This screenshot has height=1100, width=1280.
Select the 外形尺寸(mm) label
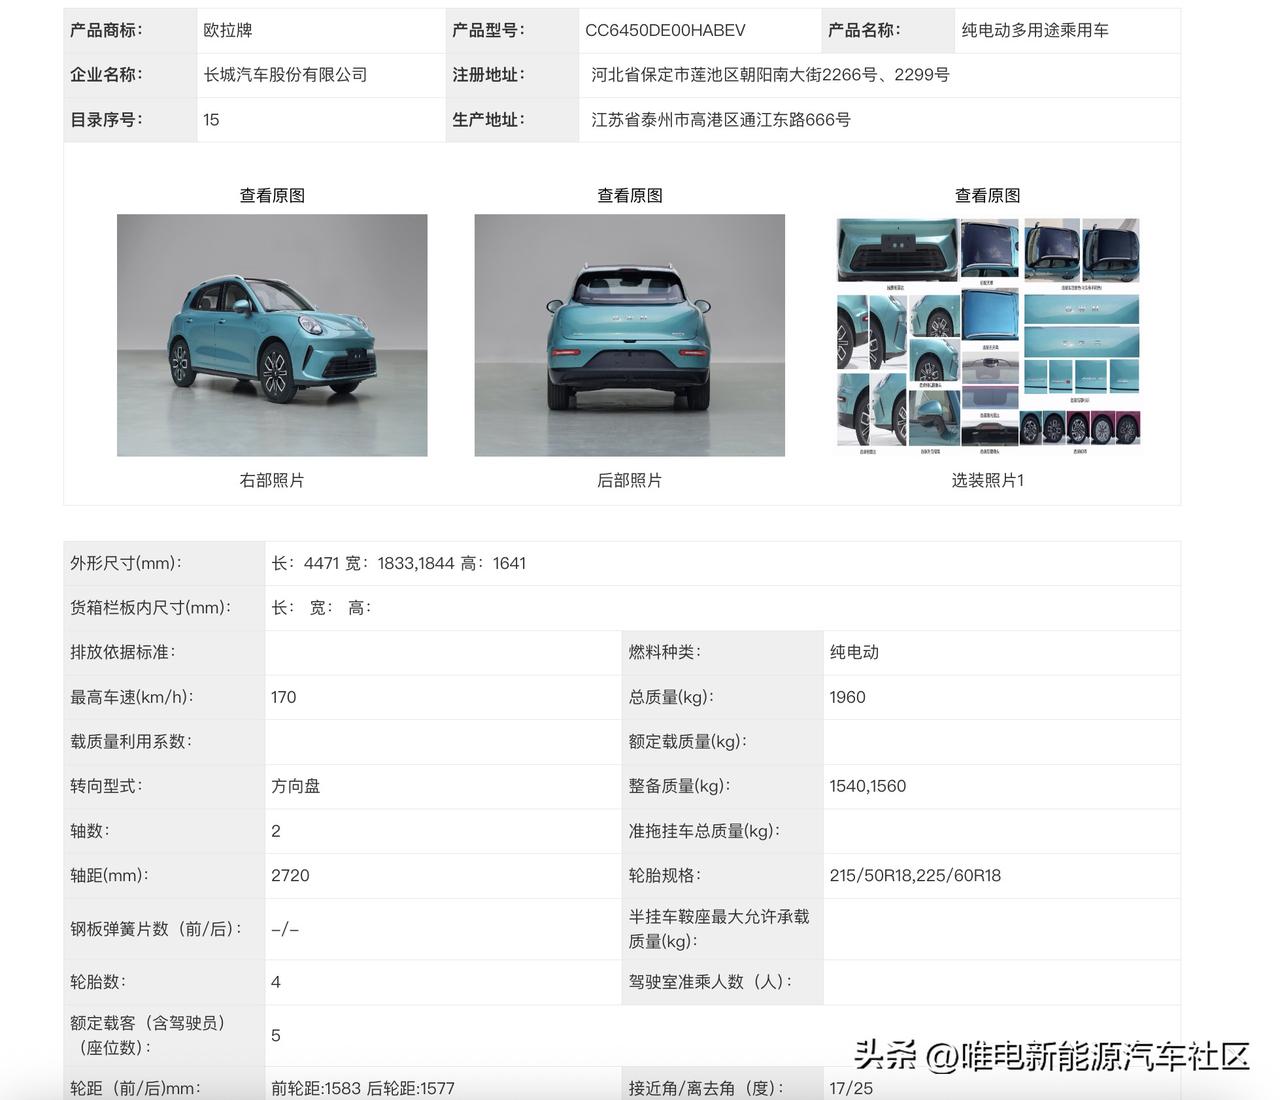tap(126, 564)
